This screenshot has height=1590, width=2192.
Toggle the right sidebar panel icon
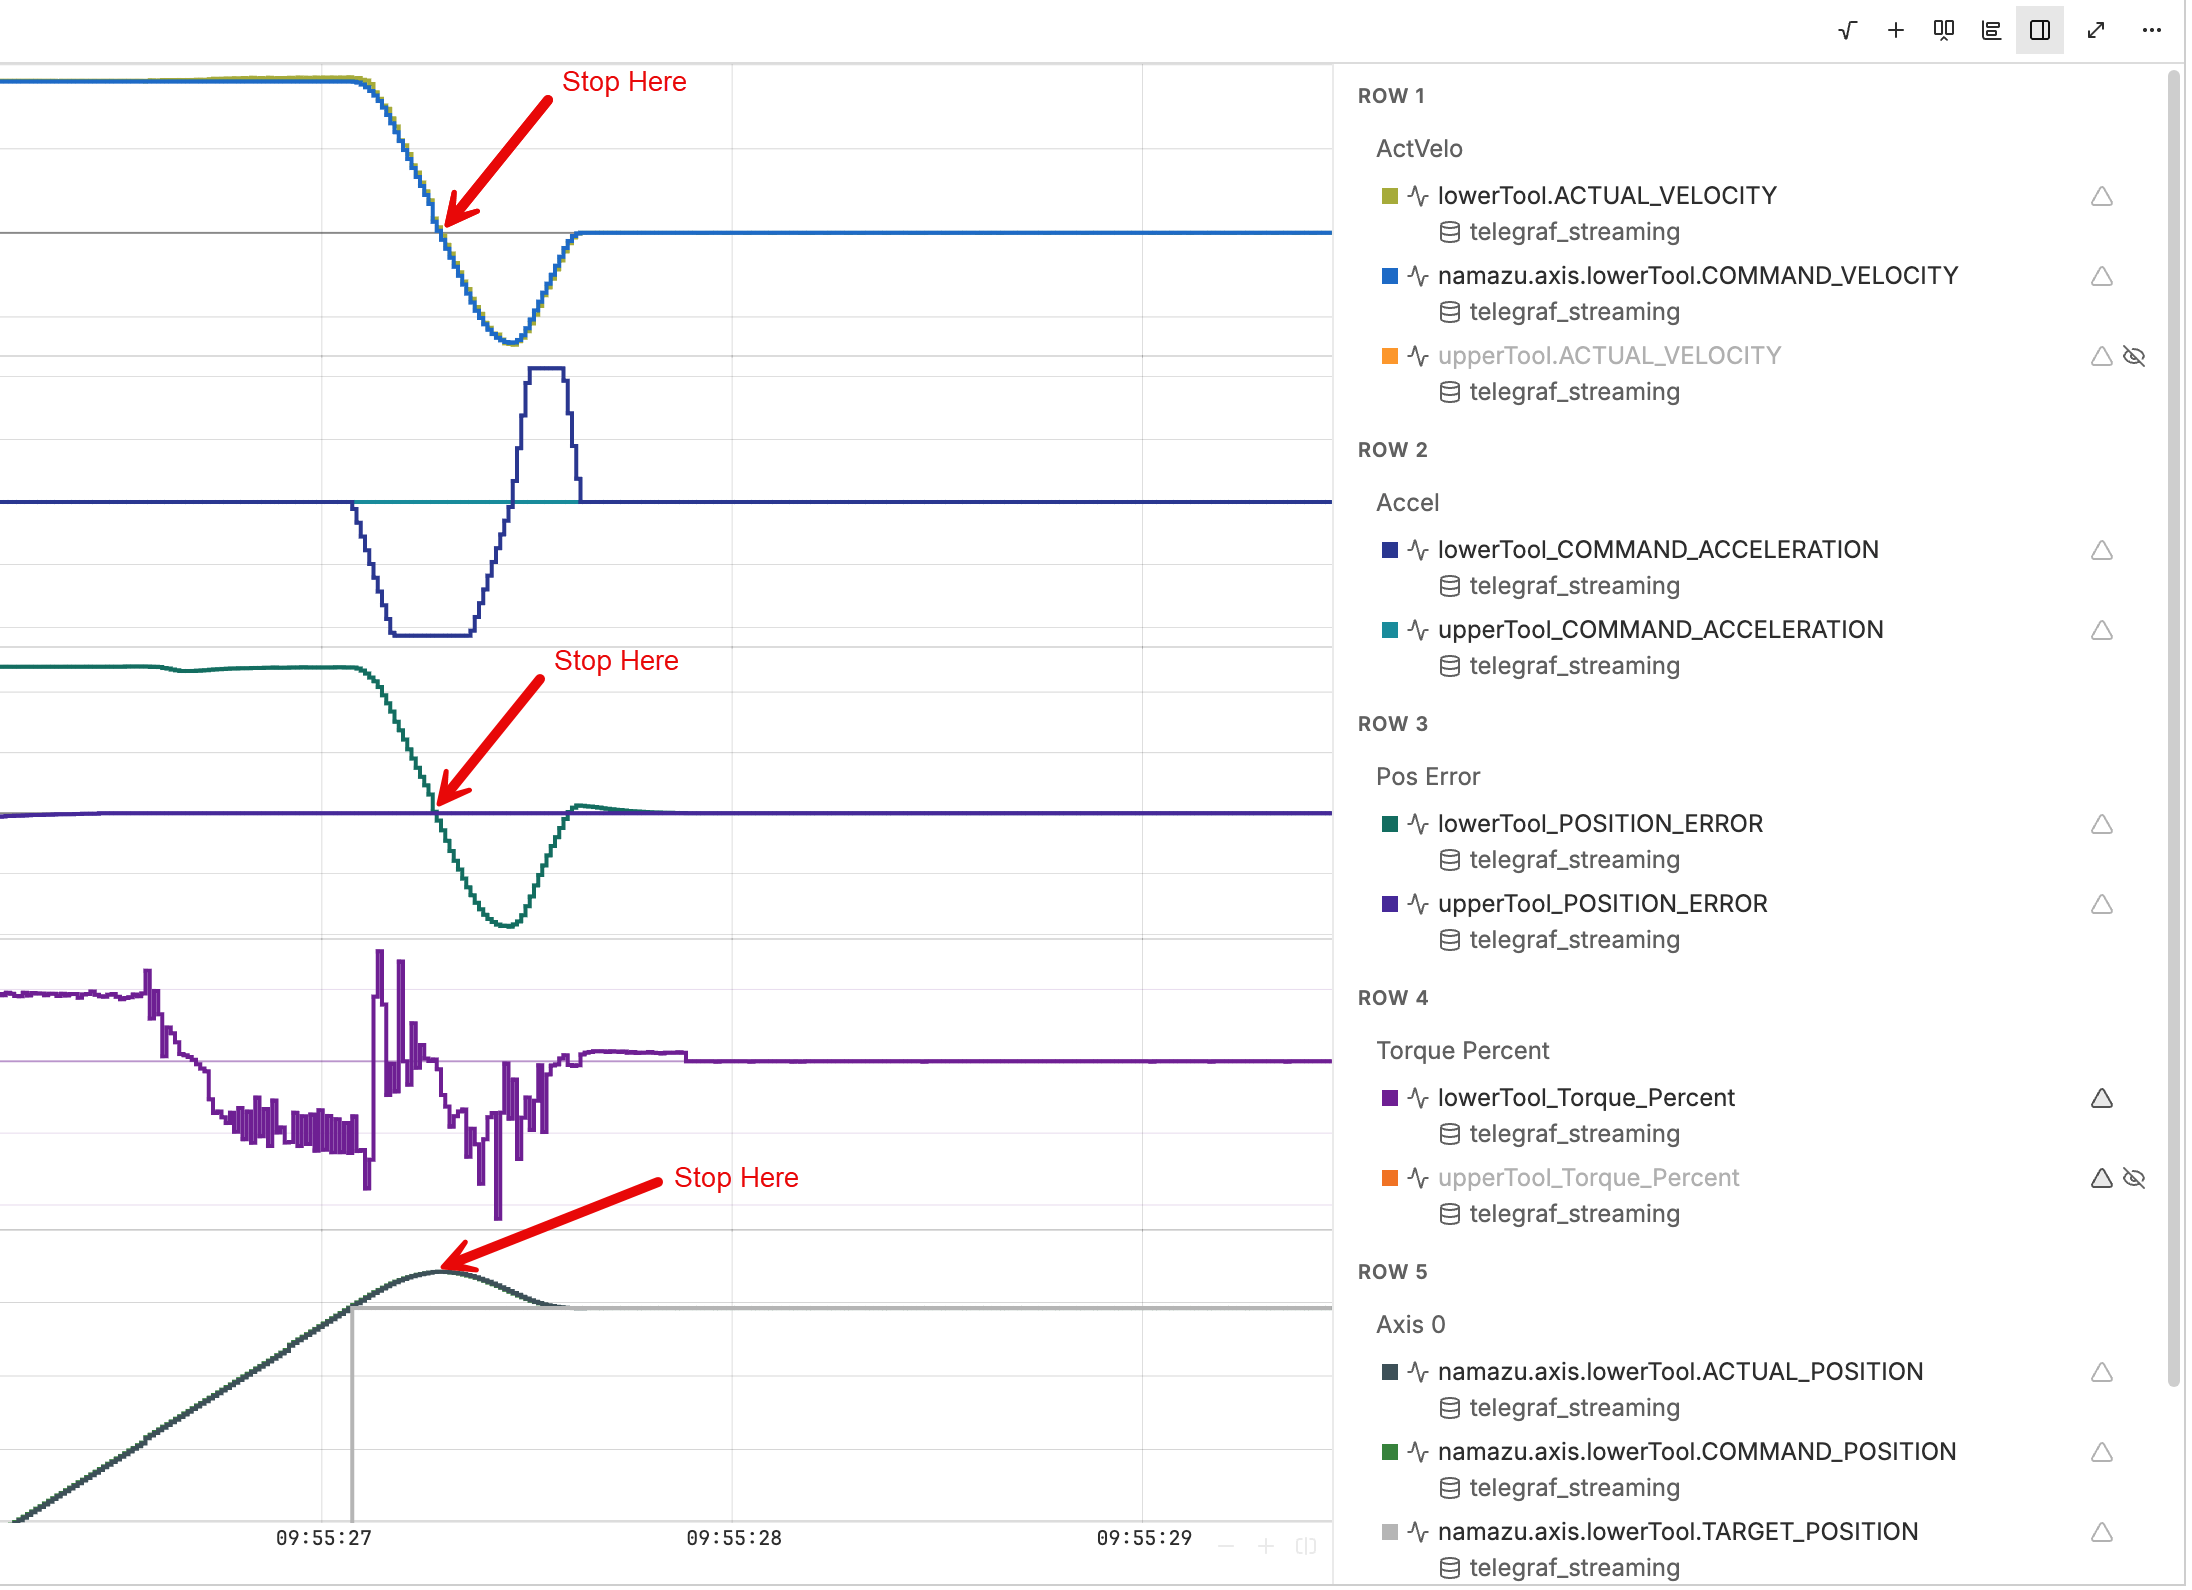click(x=2039, y=30)
